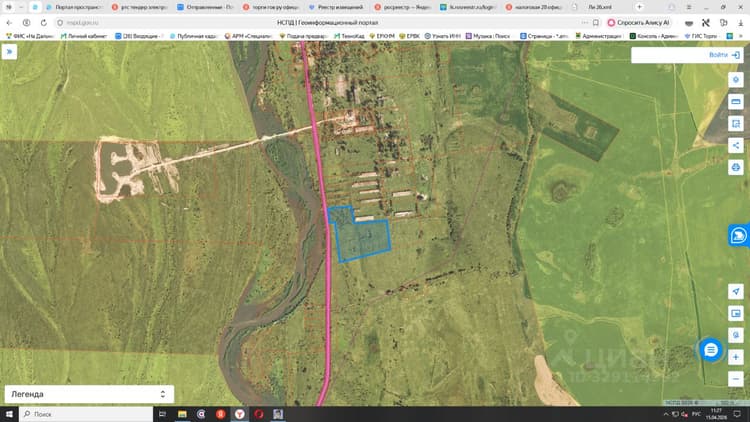The image size is (750, 422).
Task: Open the Подача предвар bookmark
Action: (x=303, y=36)
